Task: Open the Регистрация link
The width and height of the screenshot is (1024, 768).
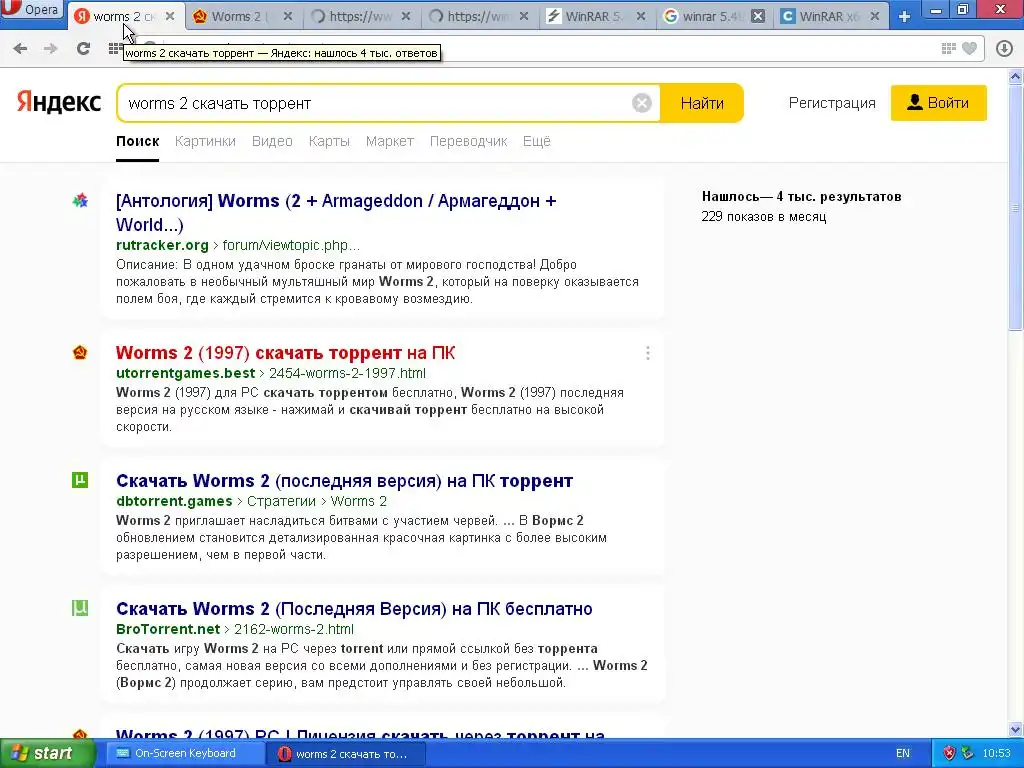Action: tap(831, 103)
